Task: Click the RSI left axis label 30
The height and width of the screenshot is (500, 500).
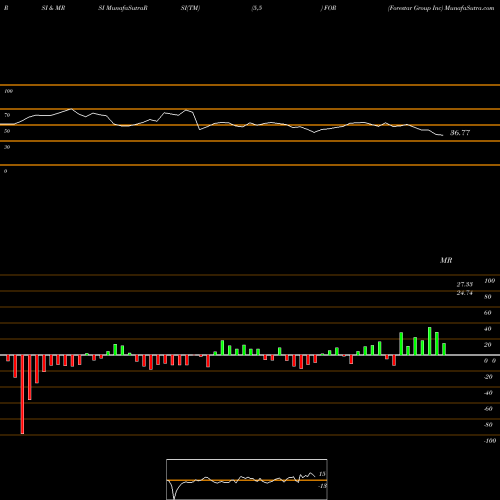Action: pos(7,147)
